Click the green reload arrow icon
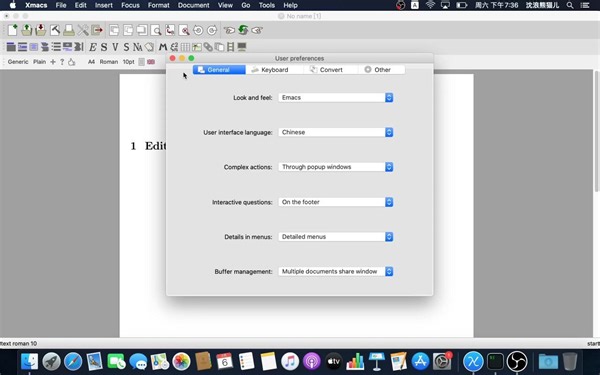Screen dimensions: 600x375 (243, 30)
